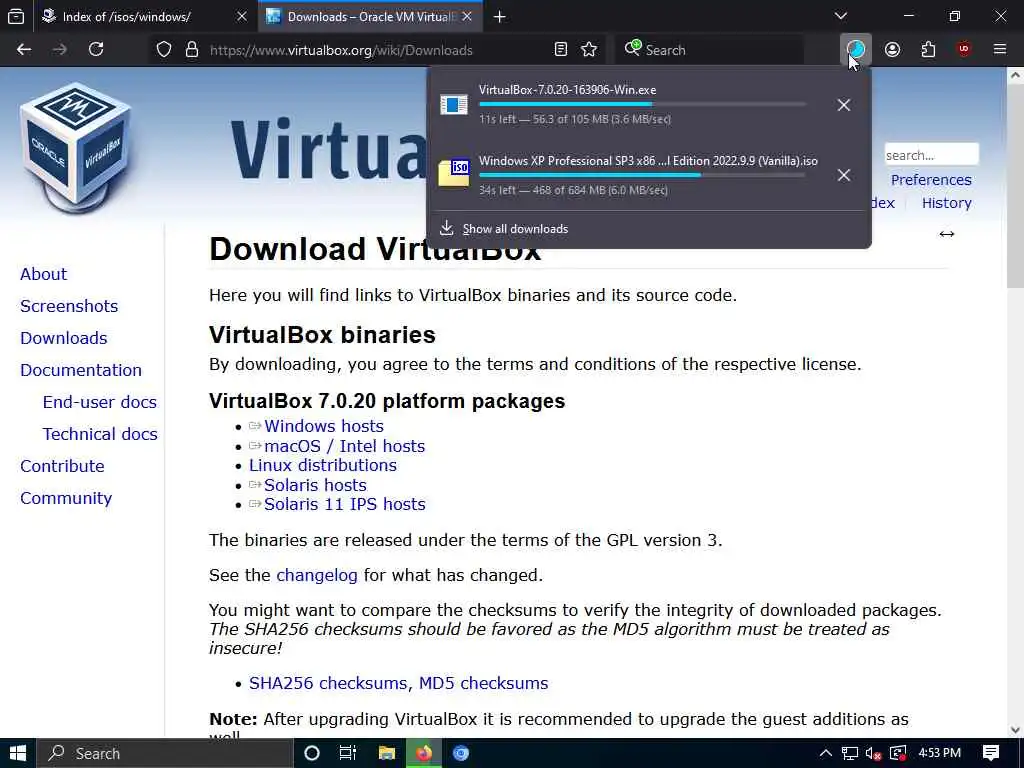Open the About sidebar link
Viewport: 1024px width, 768px height.
point(44,274)
